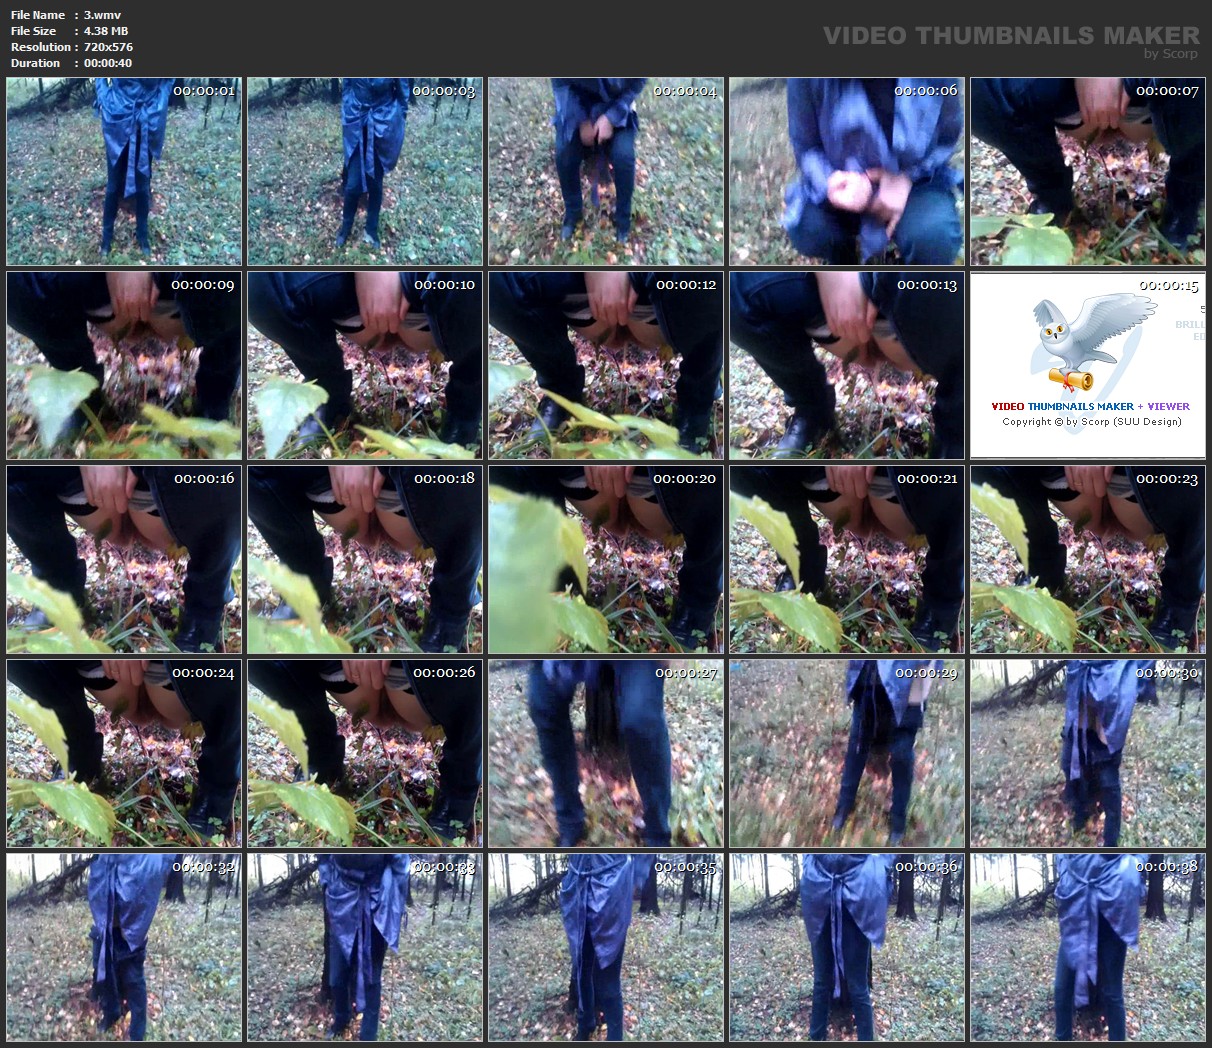Click the frame stamped 00:00:36

click(847, 947)
